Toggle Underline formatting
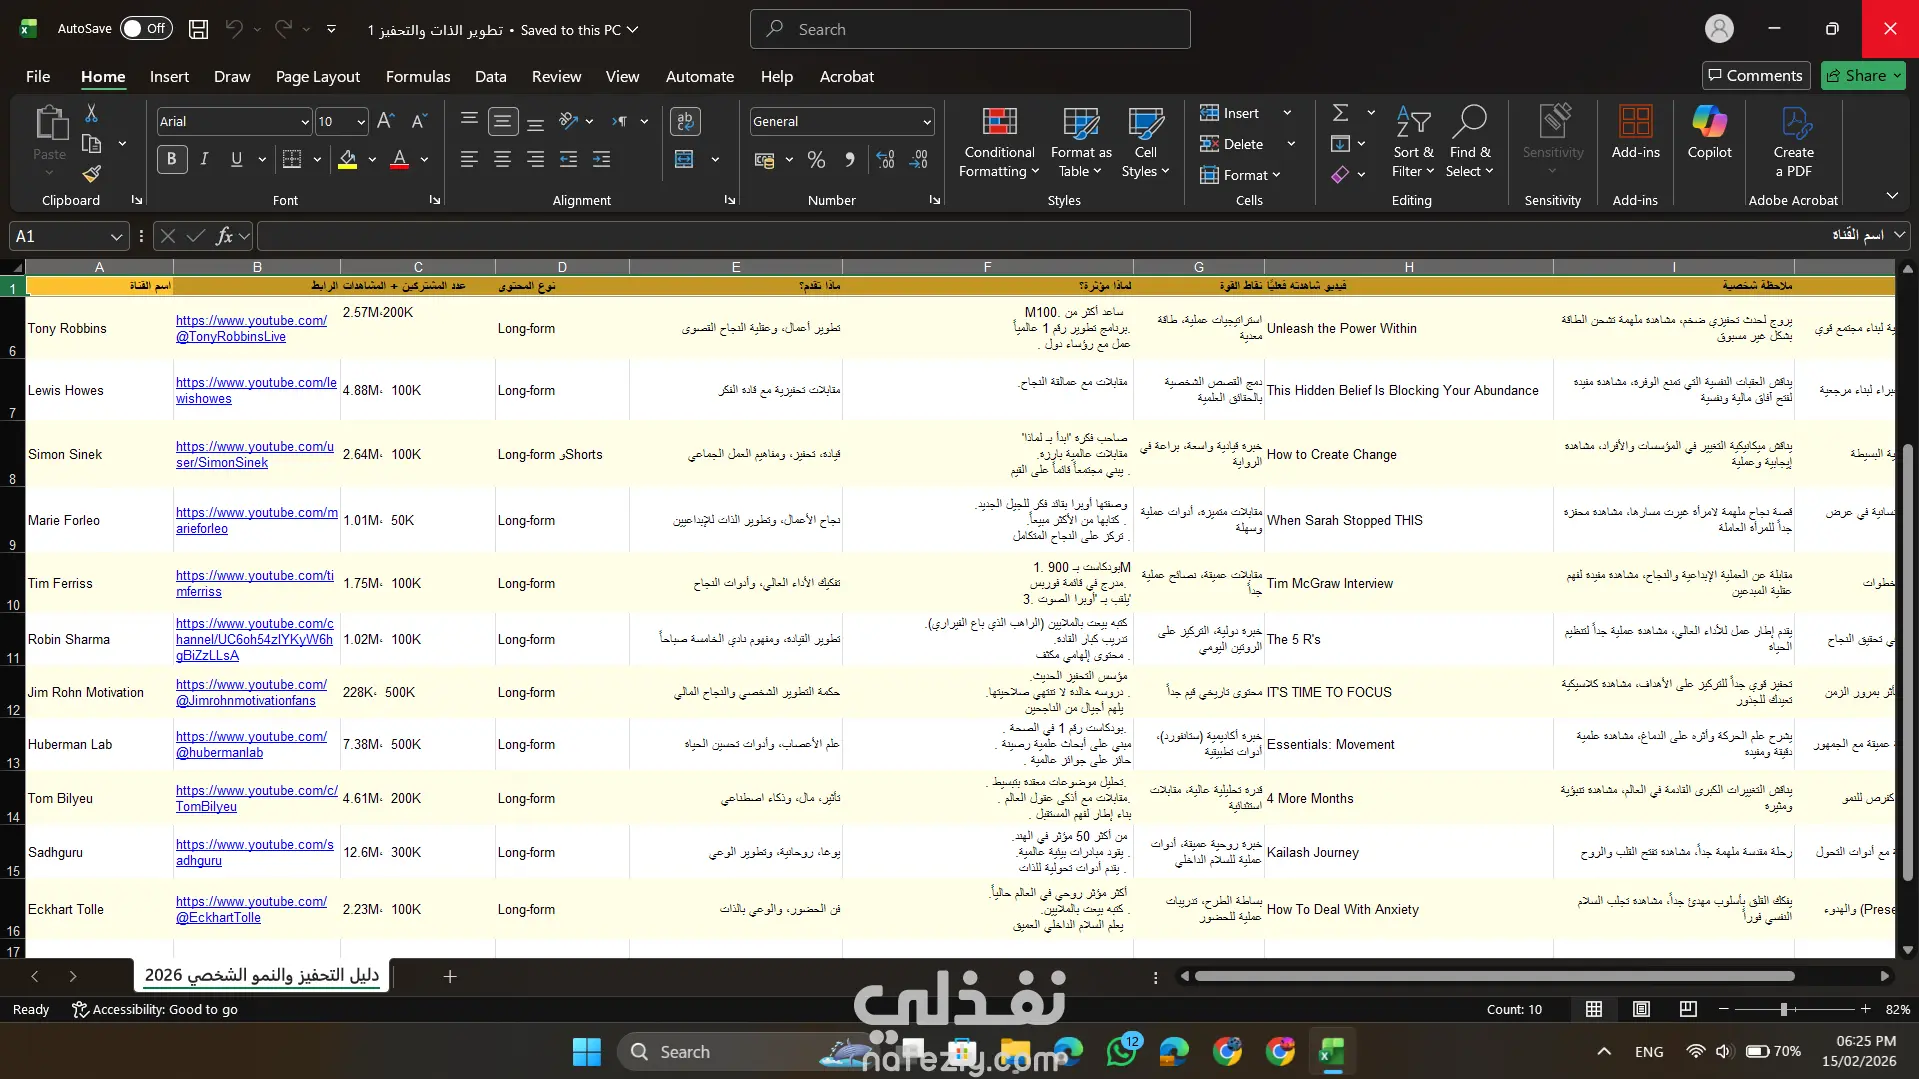This screenshot has width=1919, height=1079. coord(237,159)
